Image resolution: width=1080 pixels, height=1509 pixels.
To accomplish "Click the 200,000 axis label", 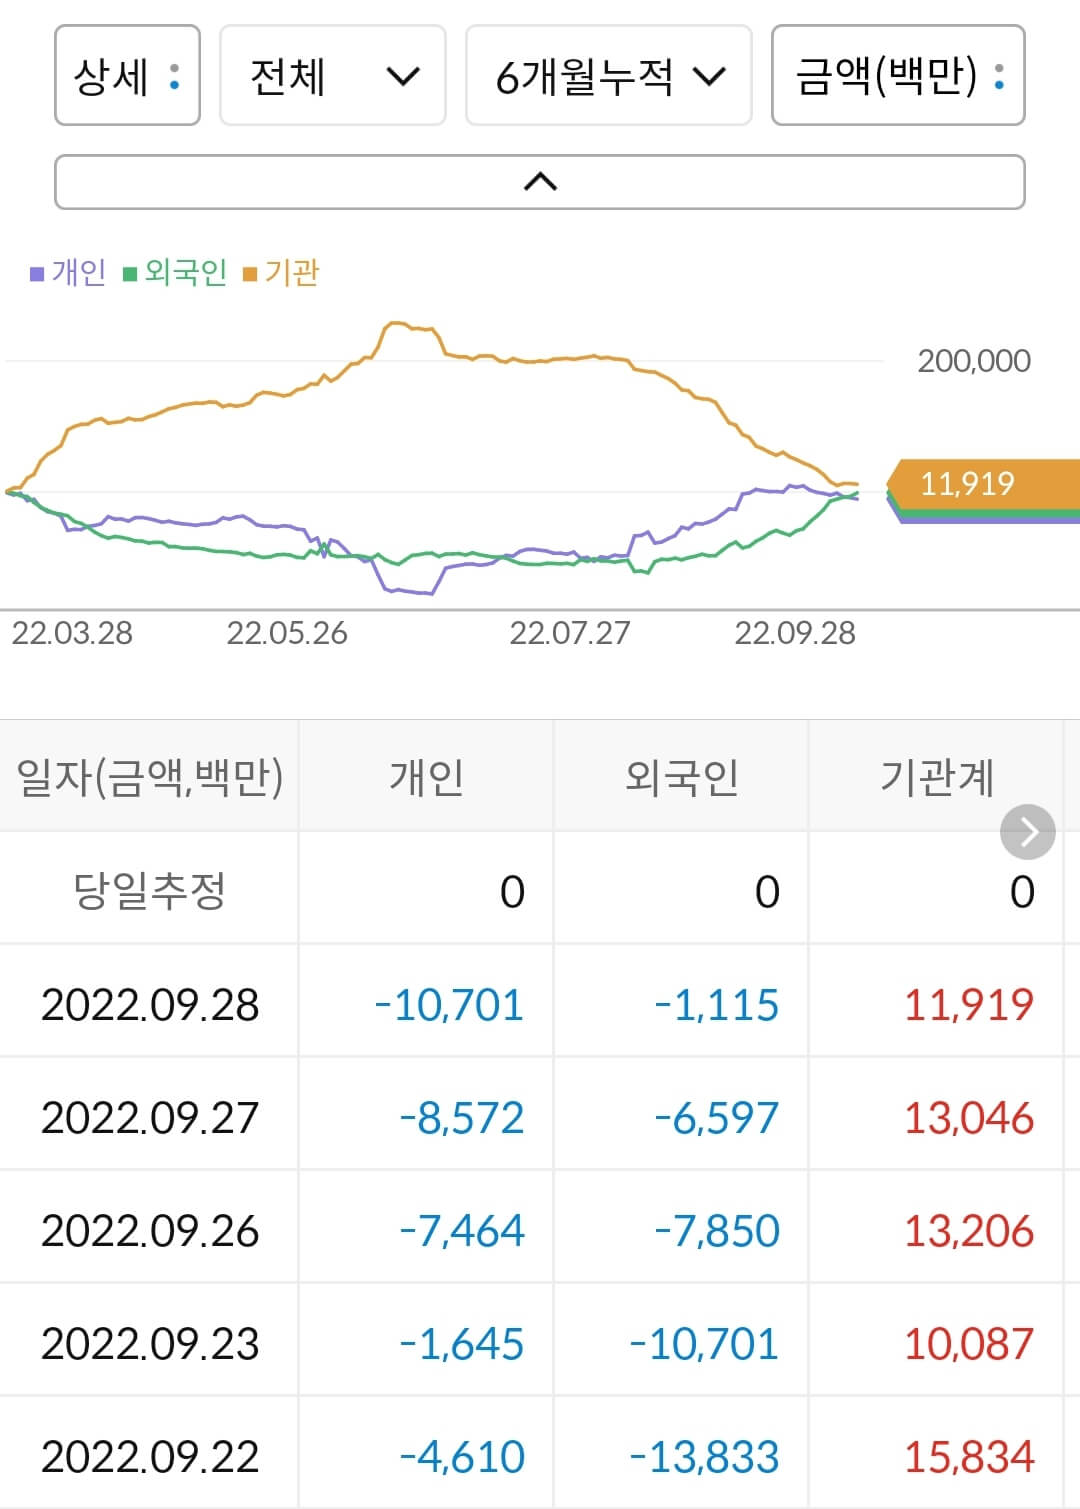I will [975, 360].
